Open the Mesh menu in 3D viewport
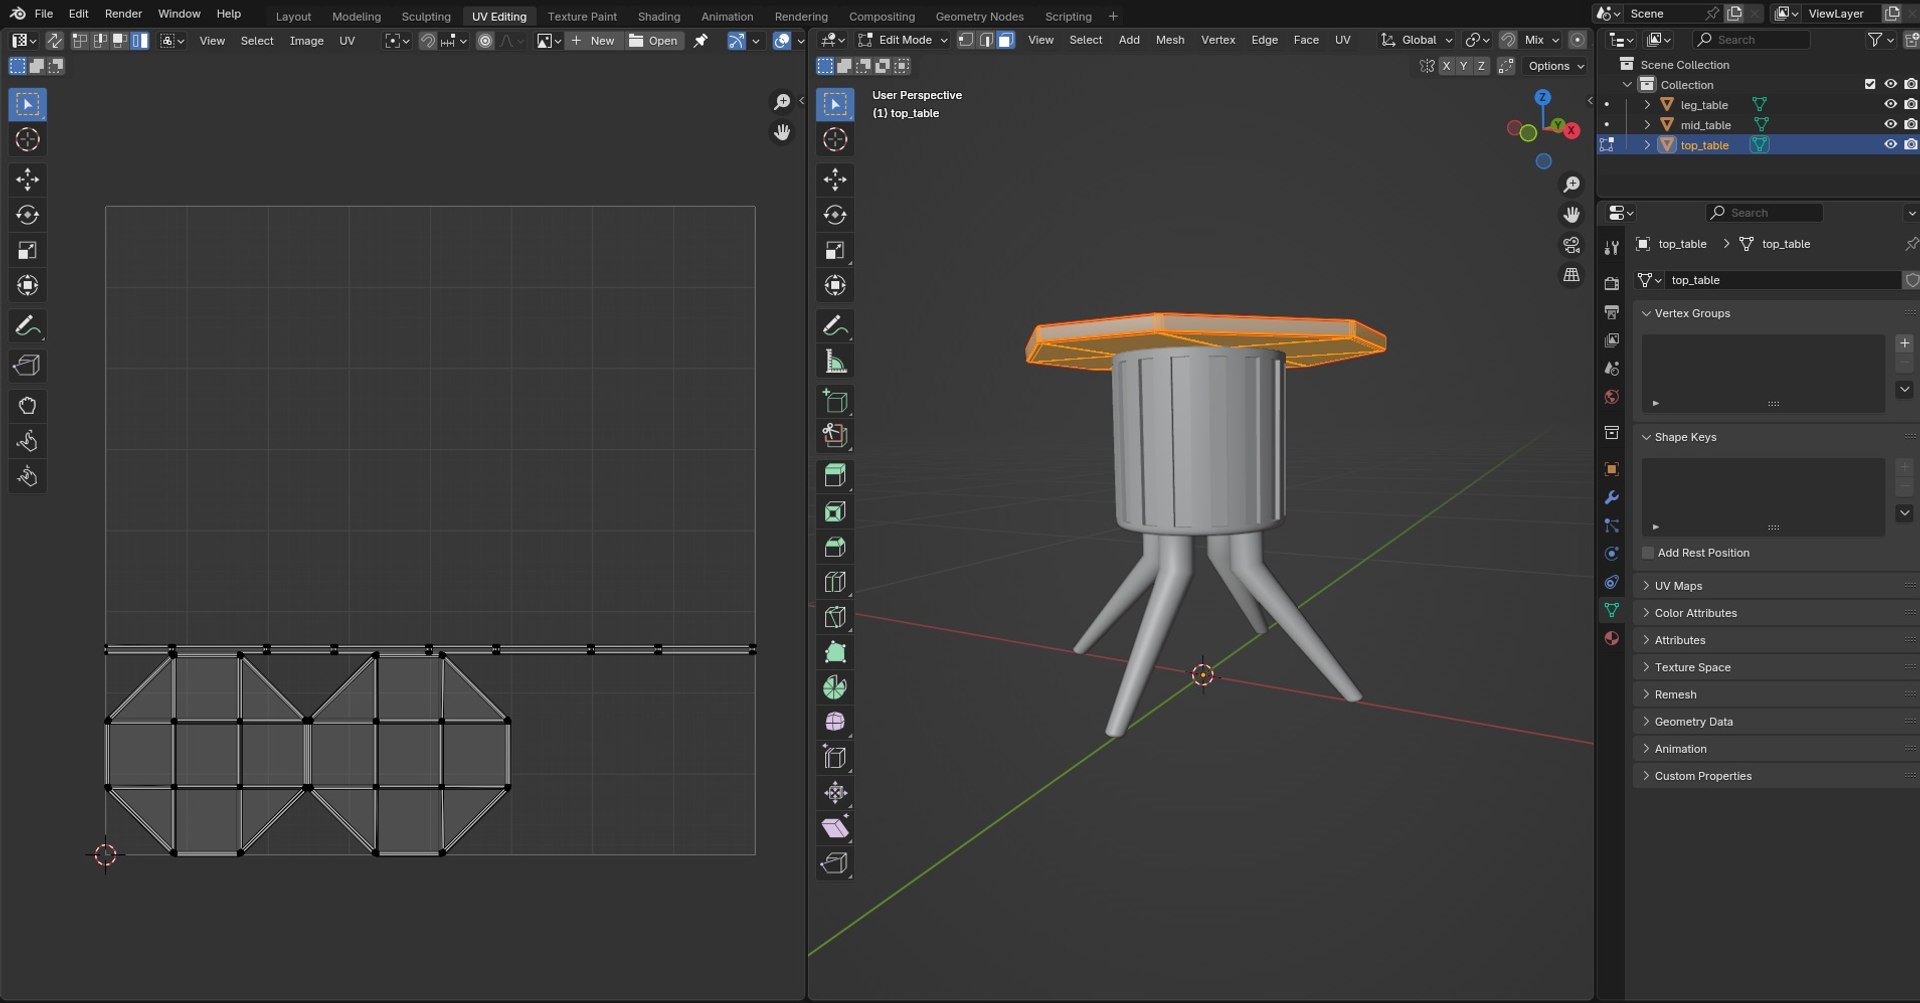 pyautogui.click(x=1169, y=40)
